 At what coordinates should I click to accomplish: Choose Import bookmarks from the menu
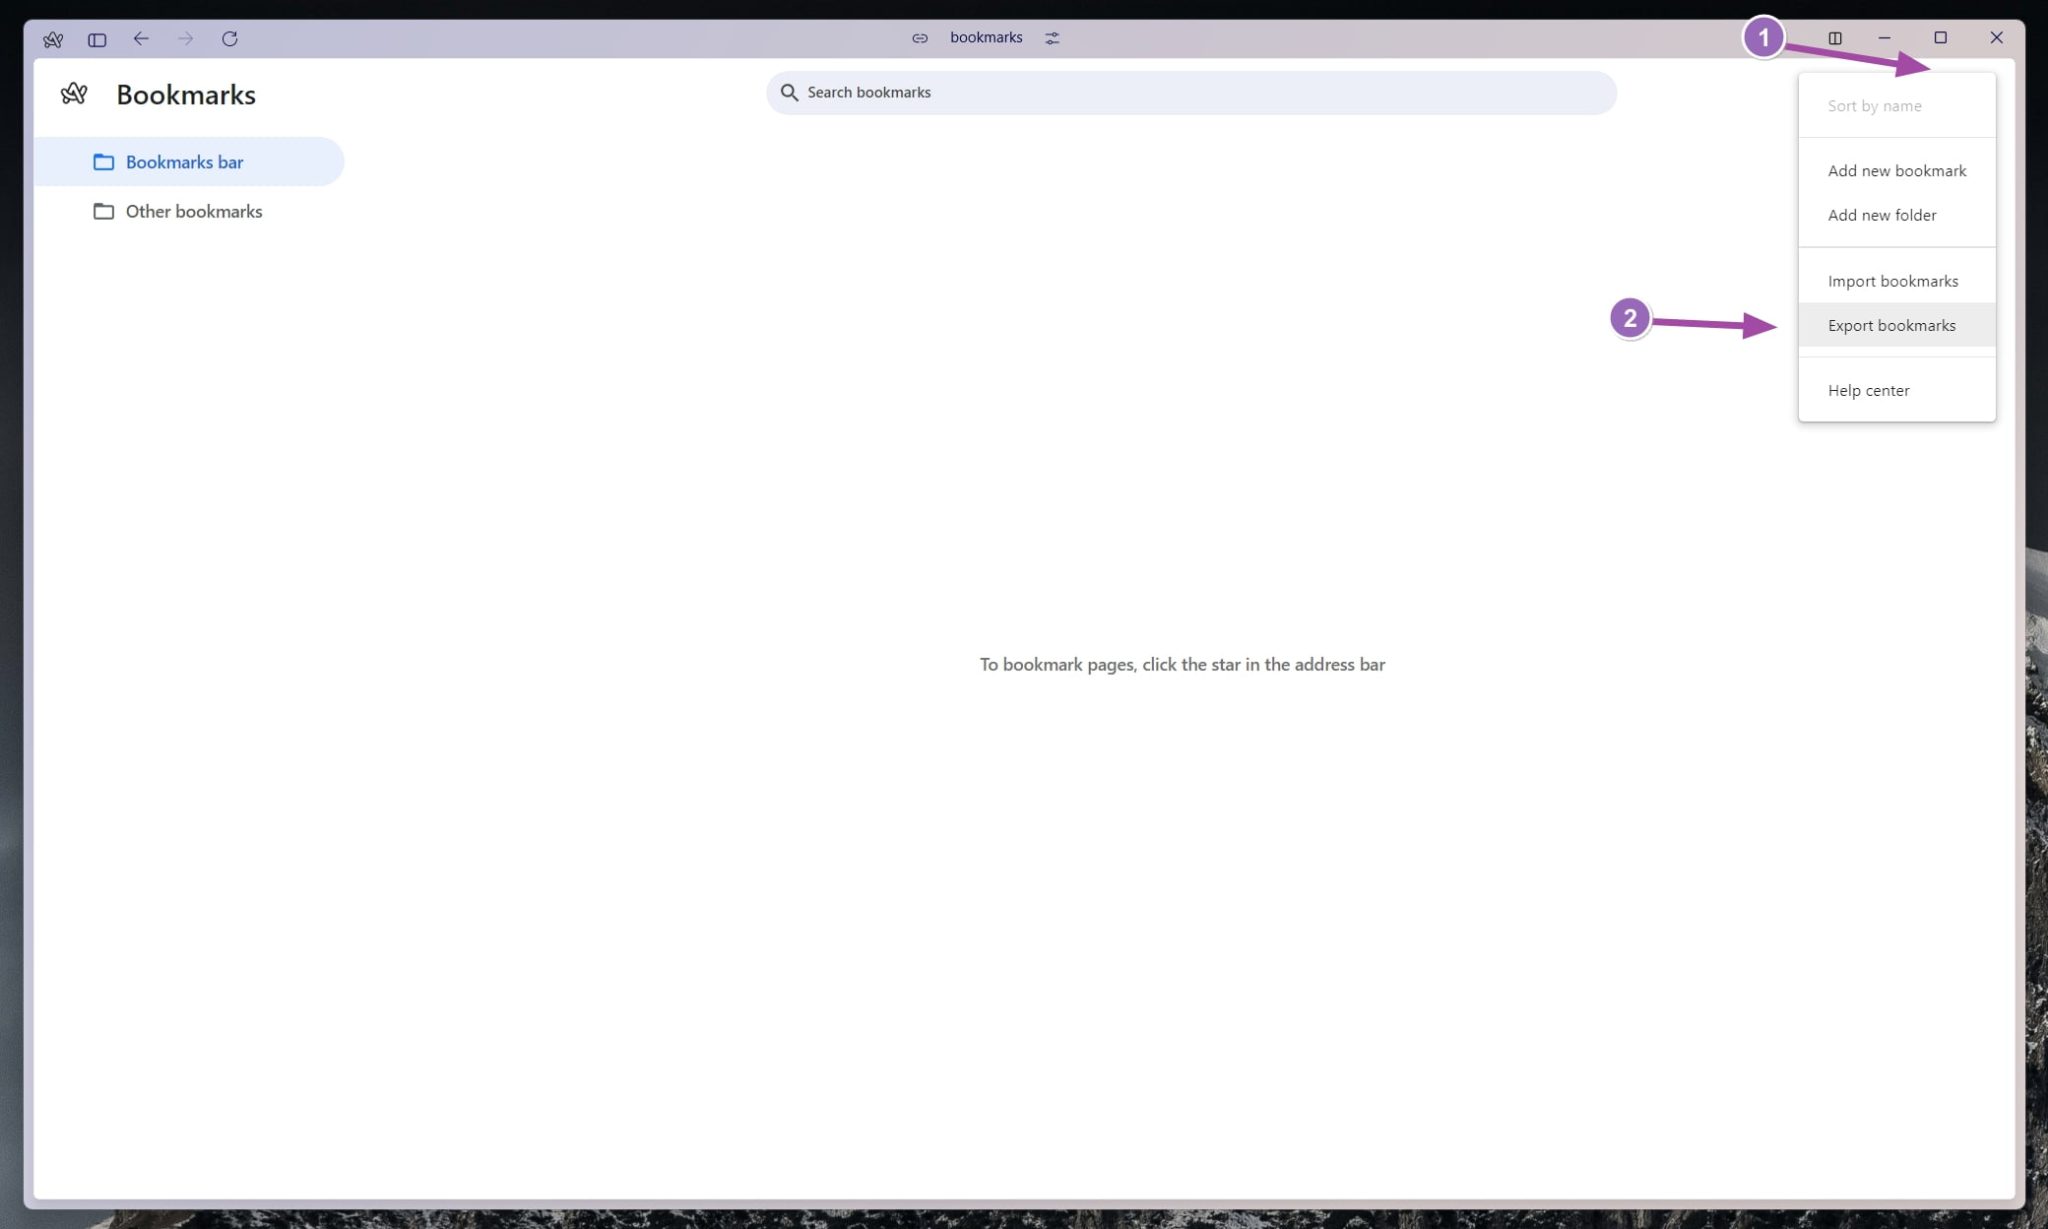click(x=1892, y=281)
